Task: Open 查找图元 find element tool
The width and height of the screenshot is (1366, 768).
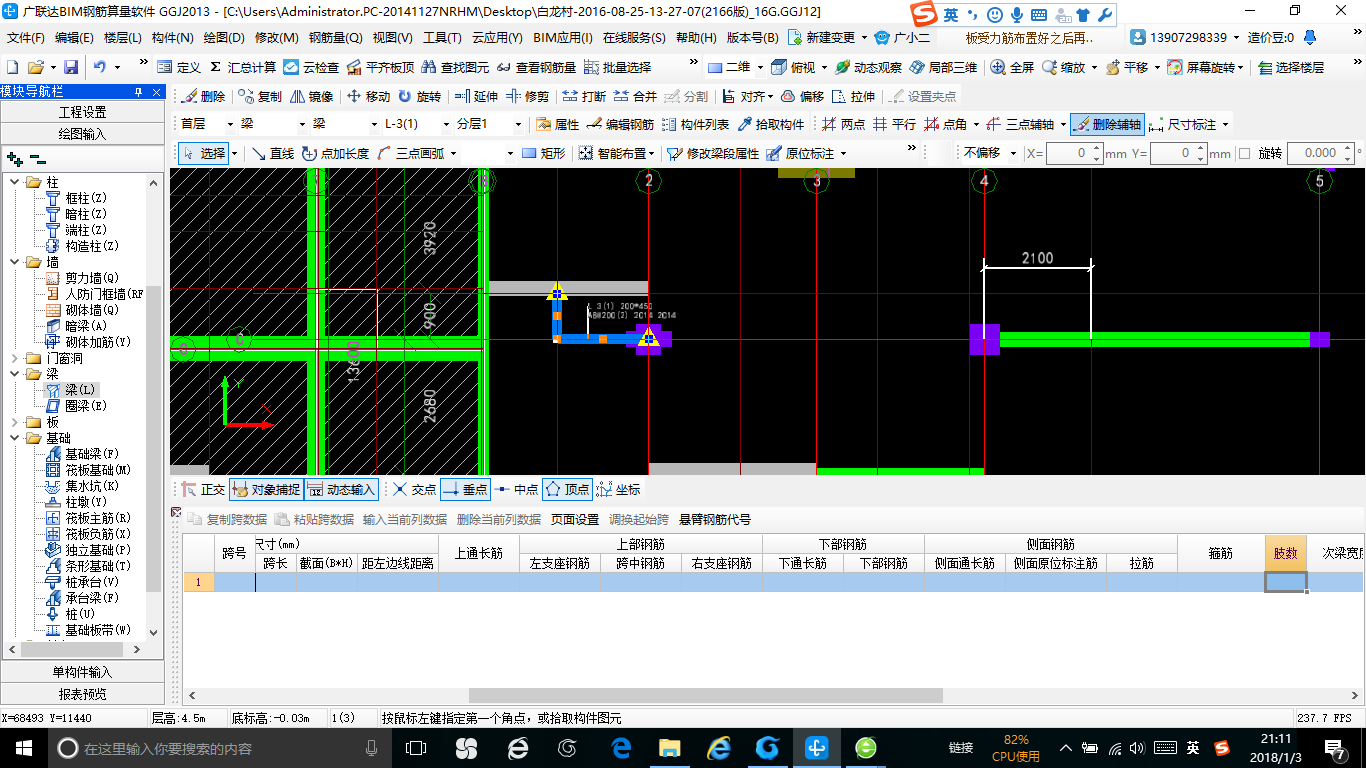Action: 455,67
